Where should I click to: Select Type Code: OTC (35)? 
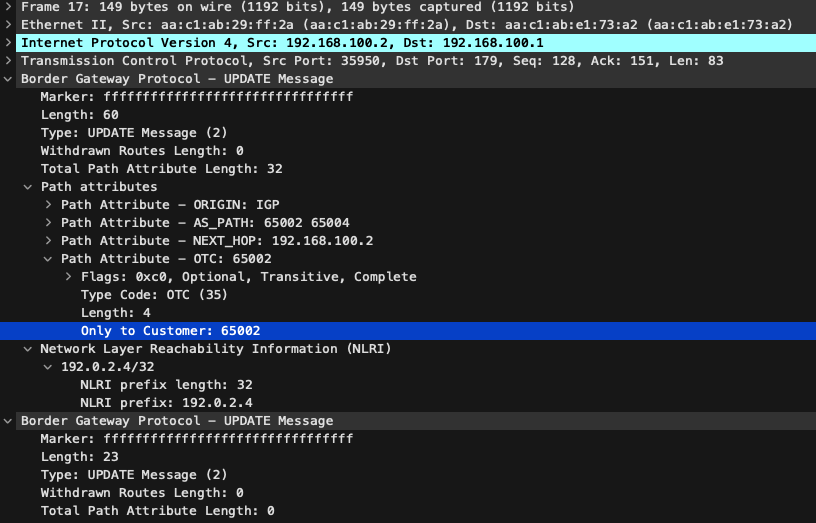point(154,295)
